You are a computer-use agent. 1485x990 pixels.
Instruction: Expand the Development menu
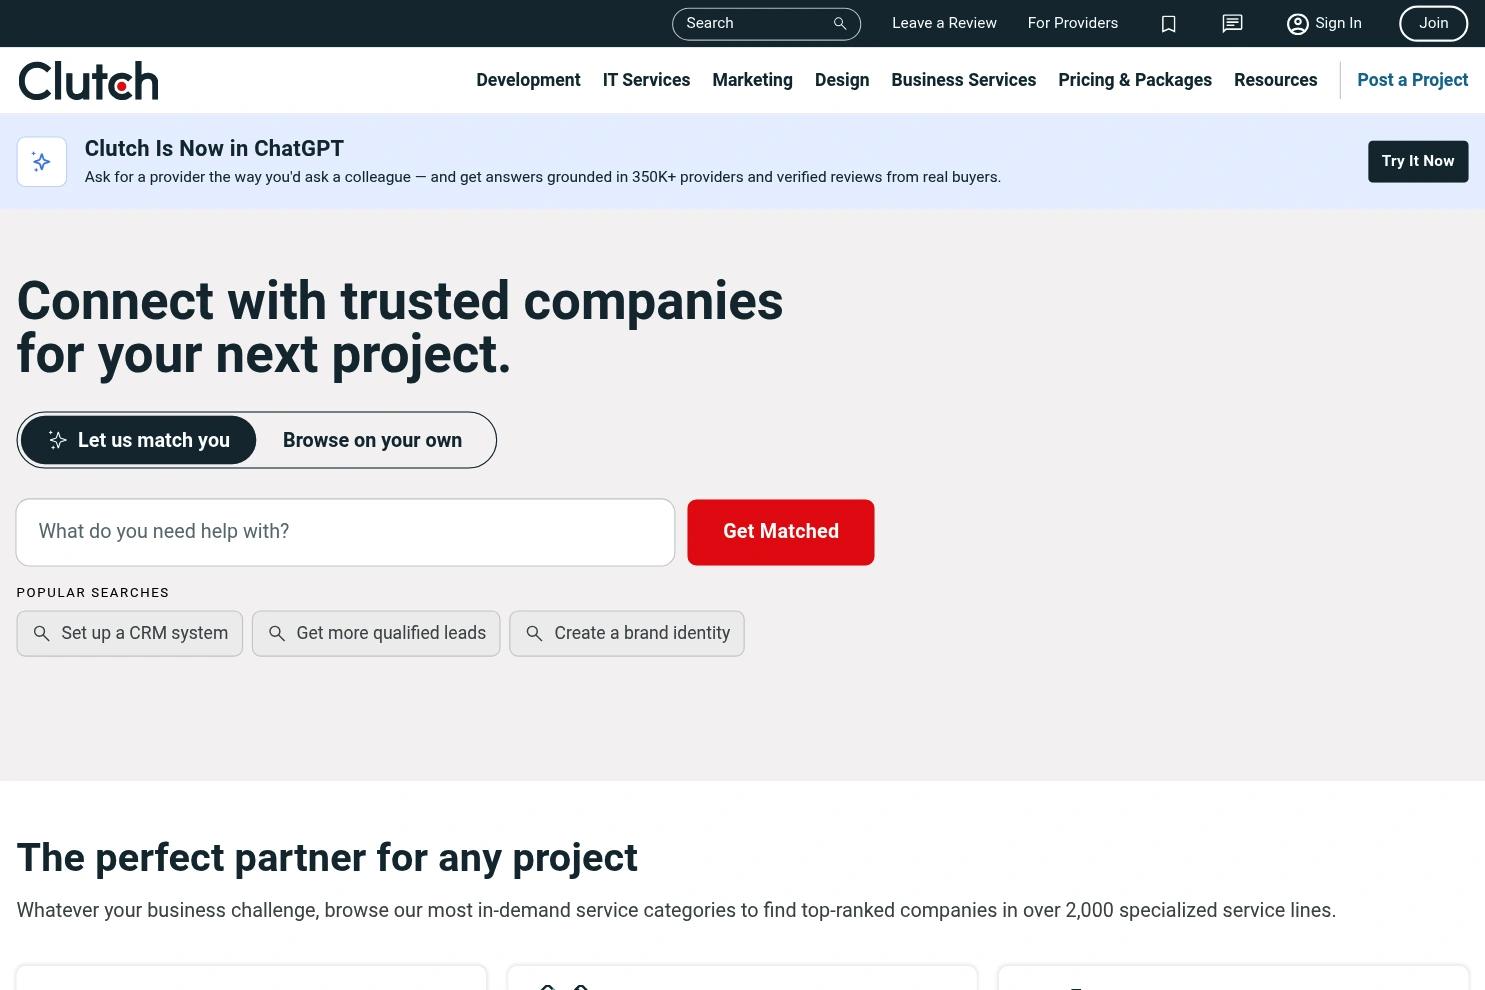click(x=528, y=80)
